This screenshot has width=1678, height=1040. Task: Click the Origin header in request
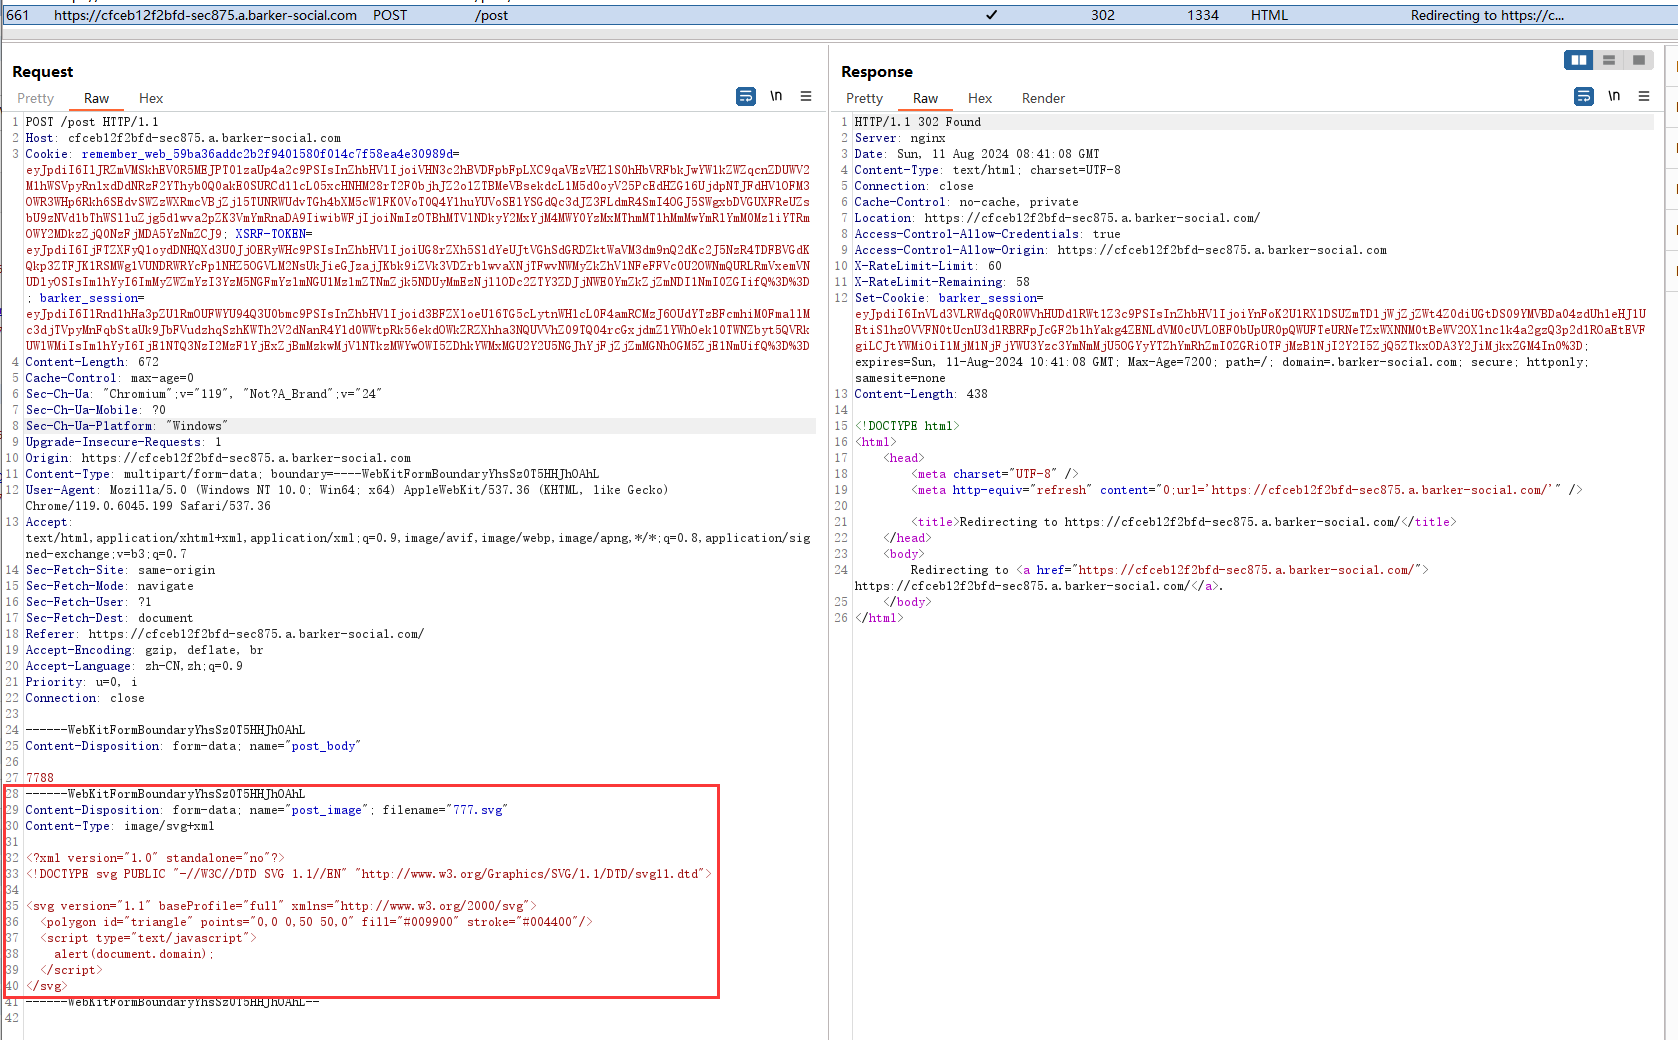(218, 458)
